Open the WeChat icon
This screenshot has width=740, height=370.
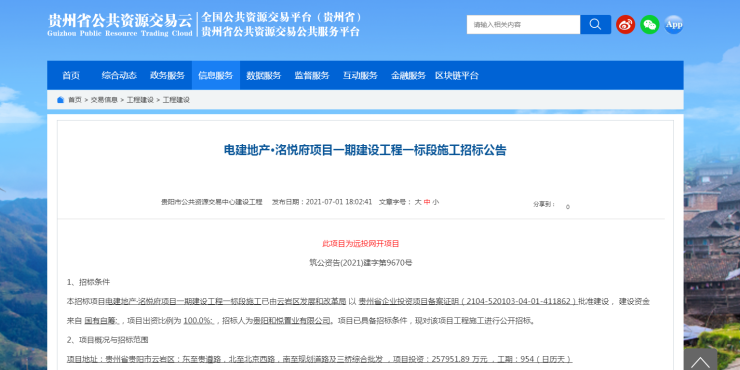[649, 25]
